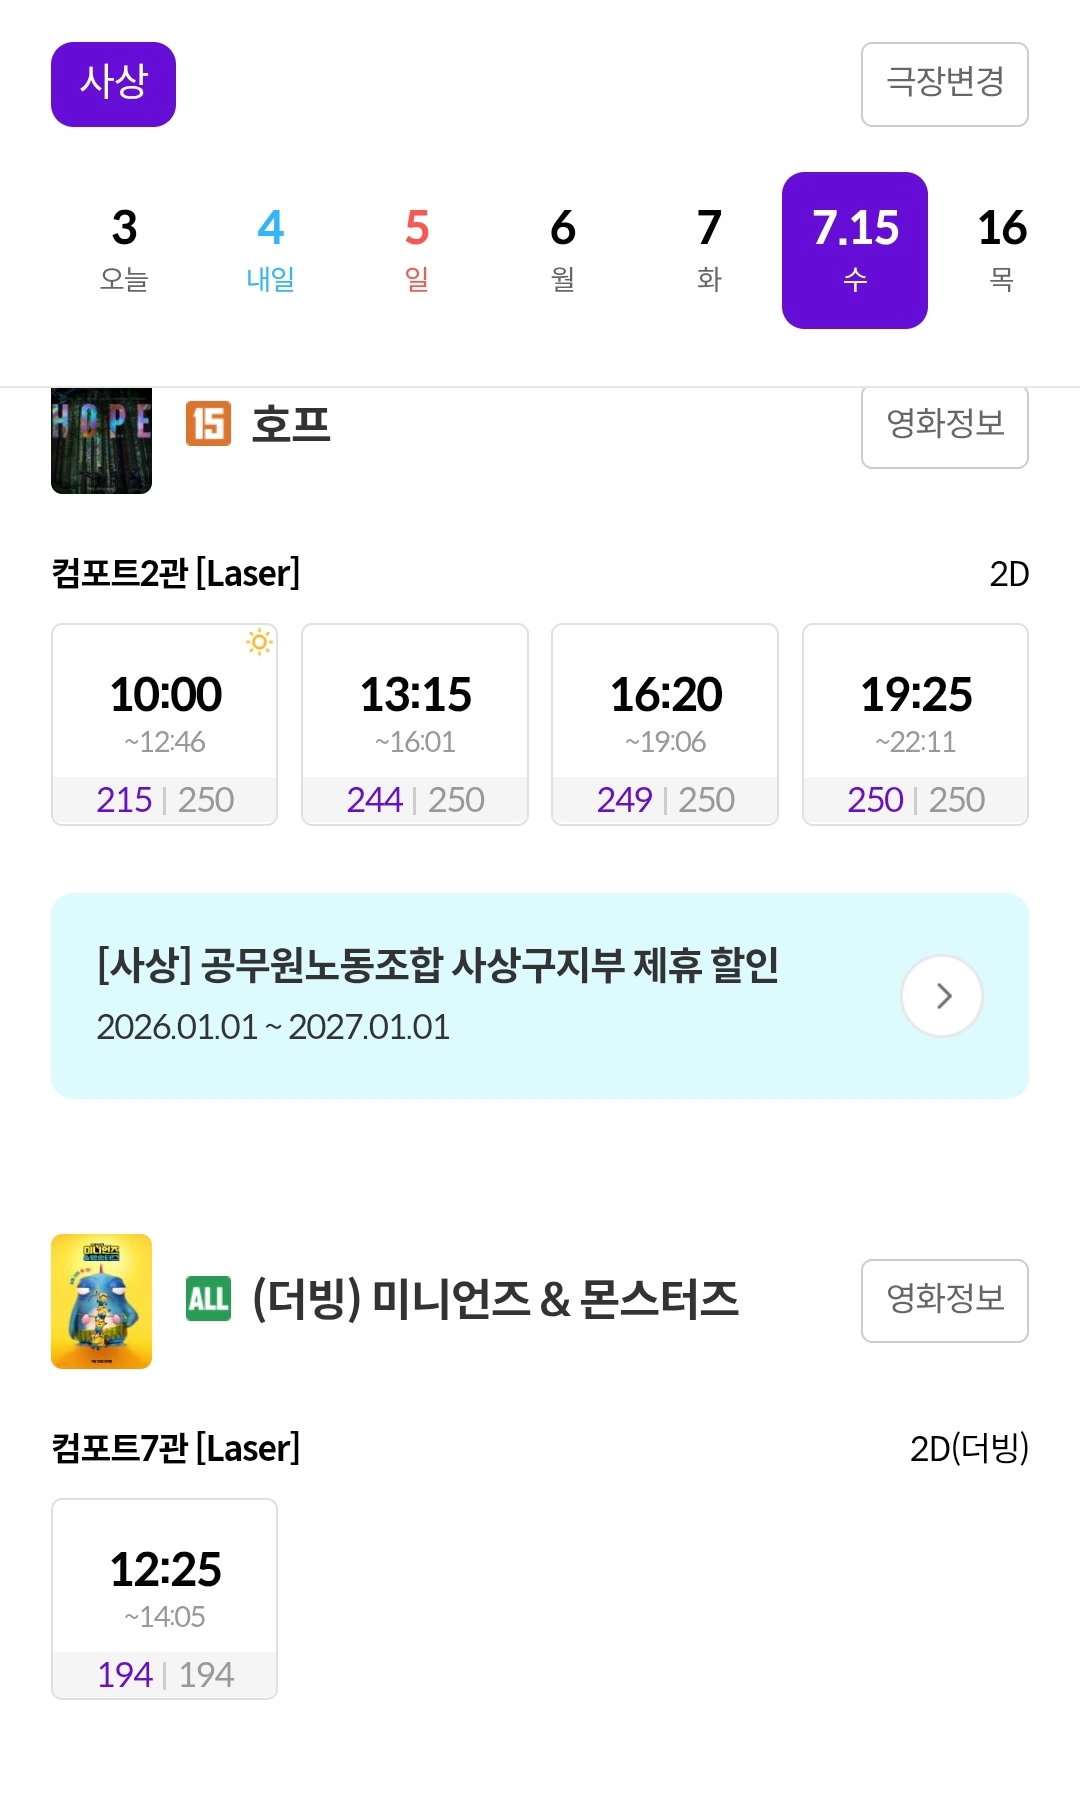Open 영화정보 for 호프
Image resolution: width=1080 pixels, height=1811 pixels.
click(945, 424)
